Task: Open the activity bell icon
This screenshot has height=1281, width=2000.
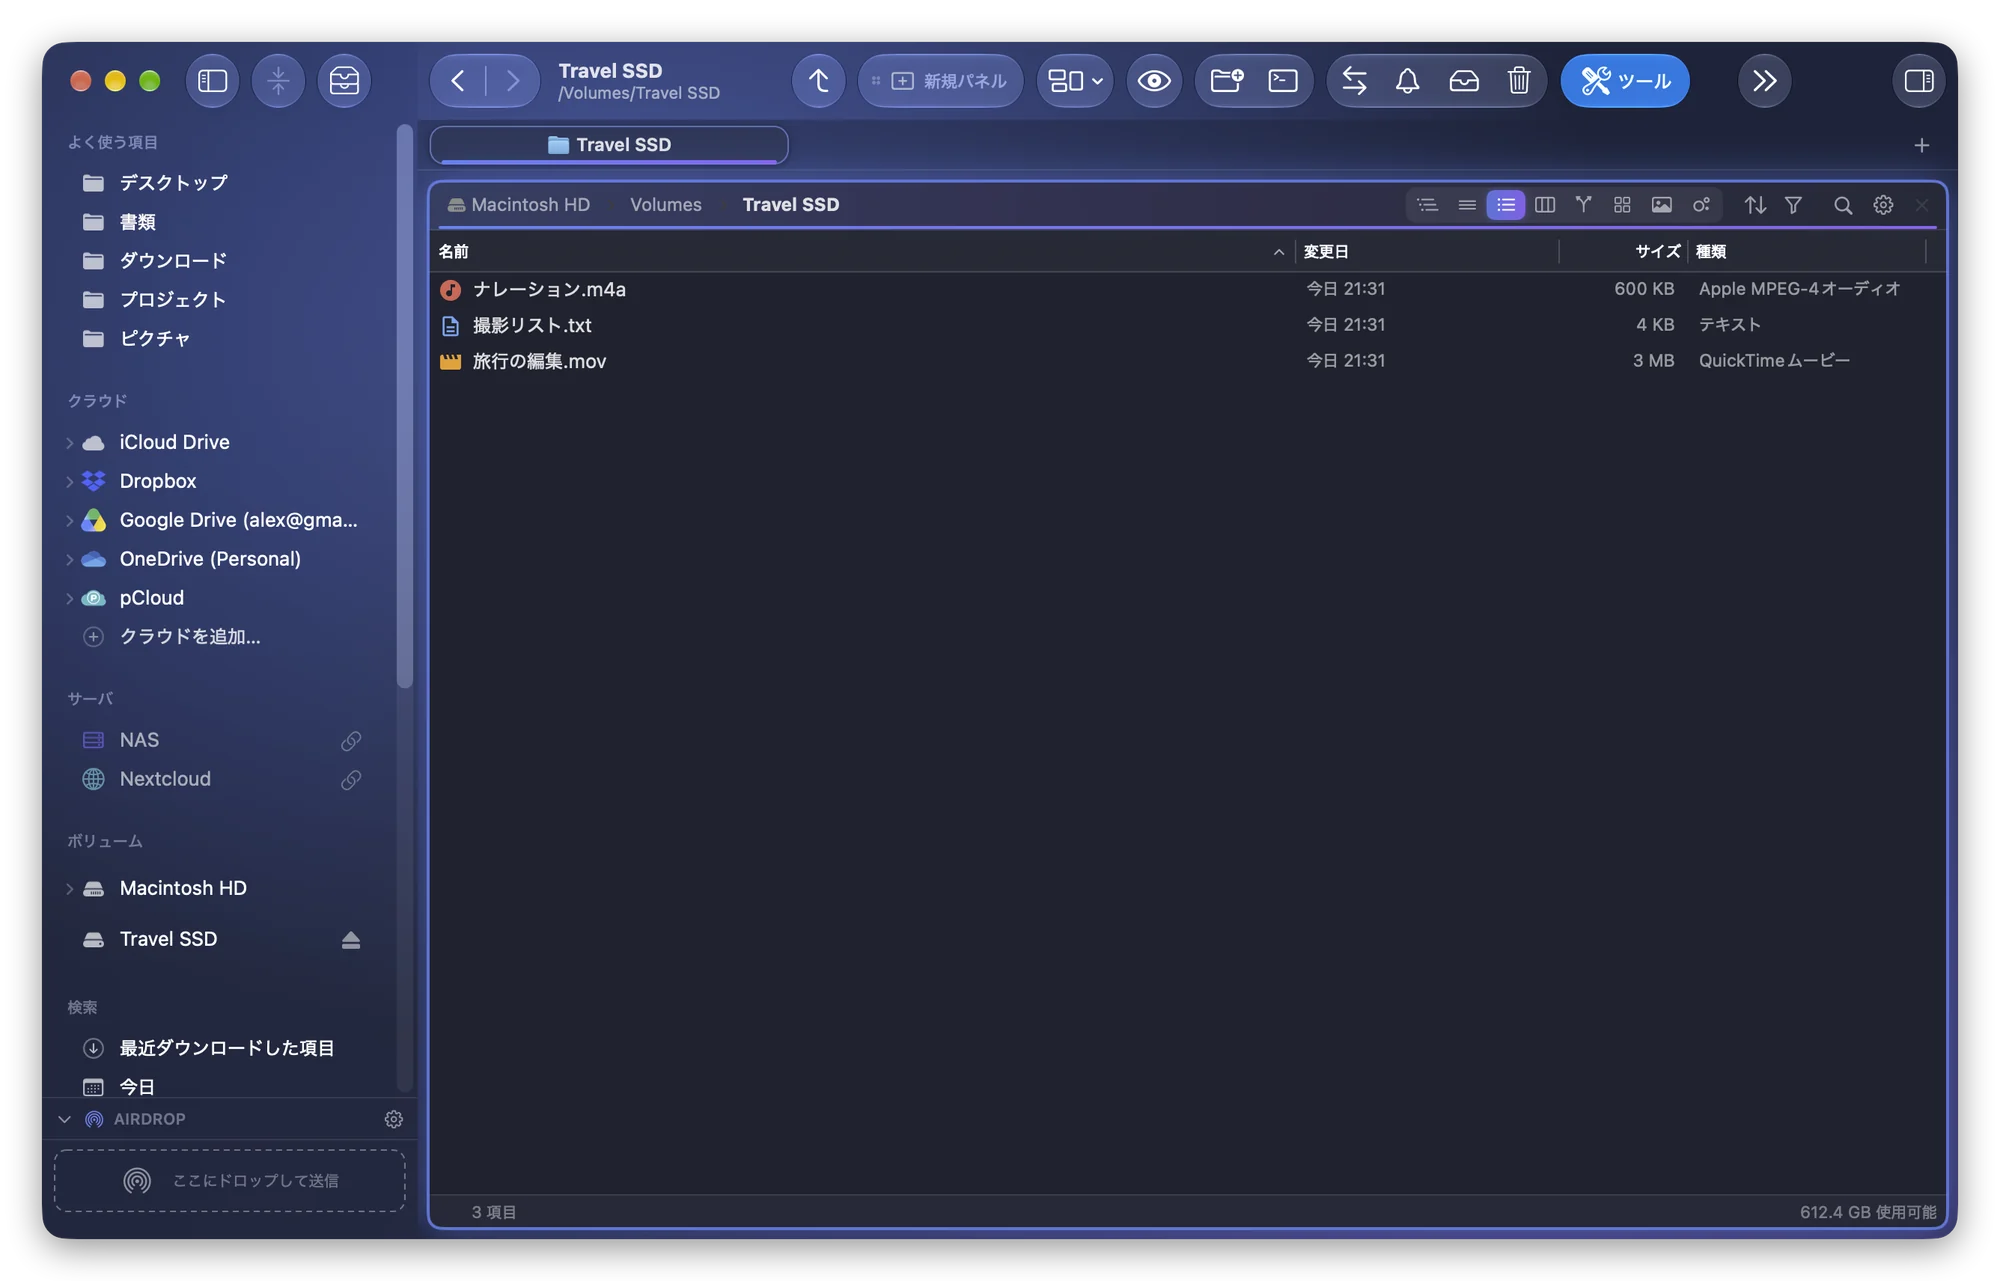Action: (x=1408, y=81)
